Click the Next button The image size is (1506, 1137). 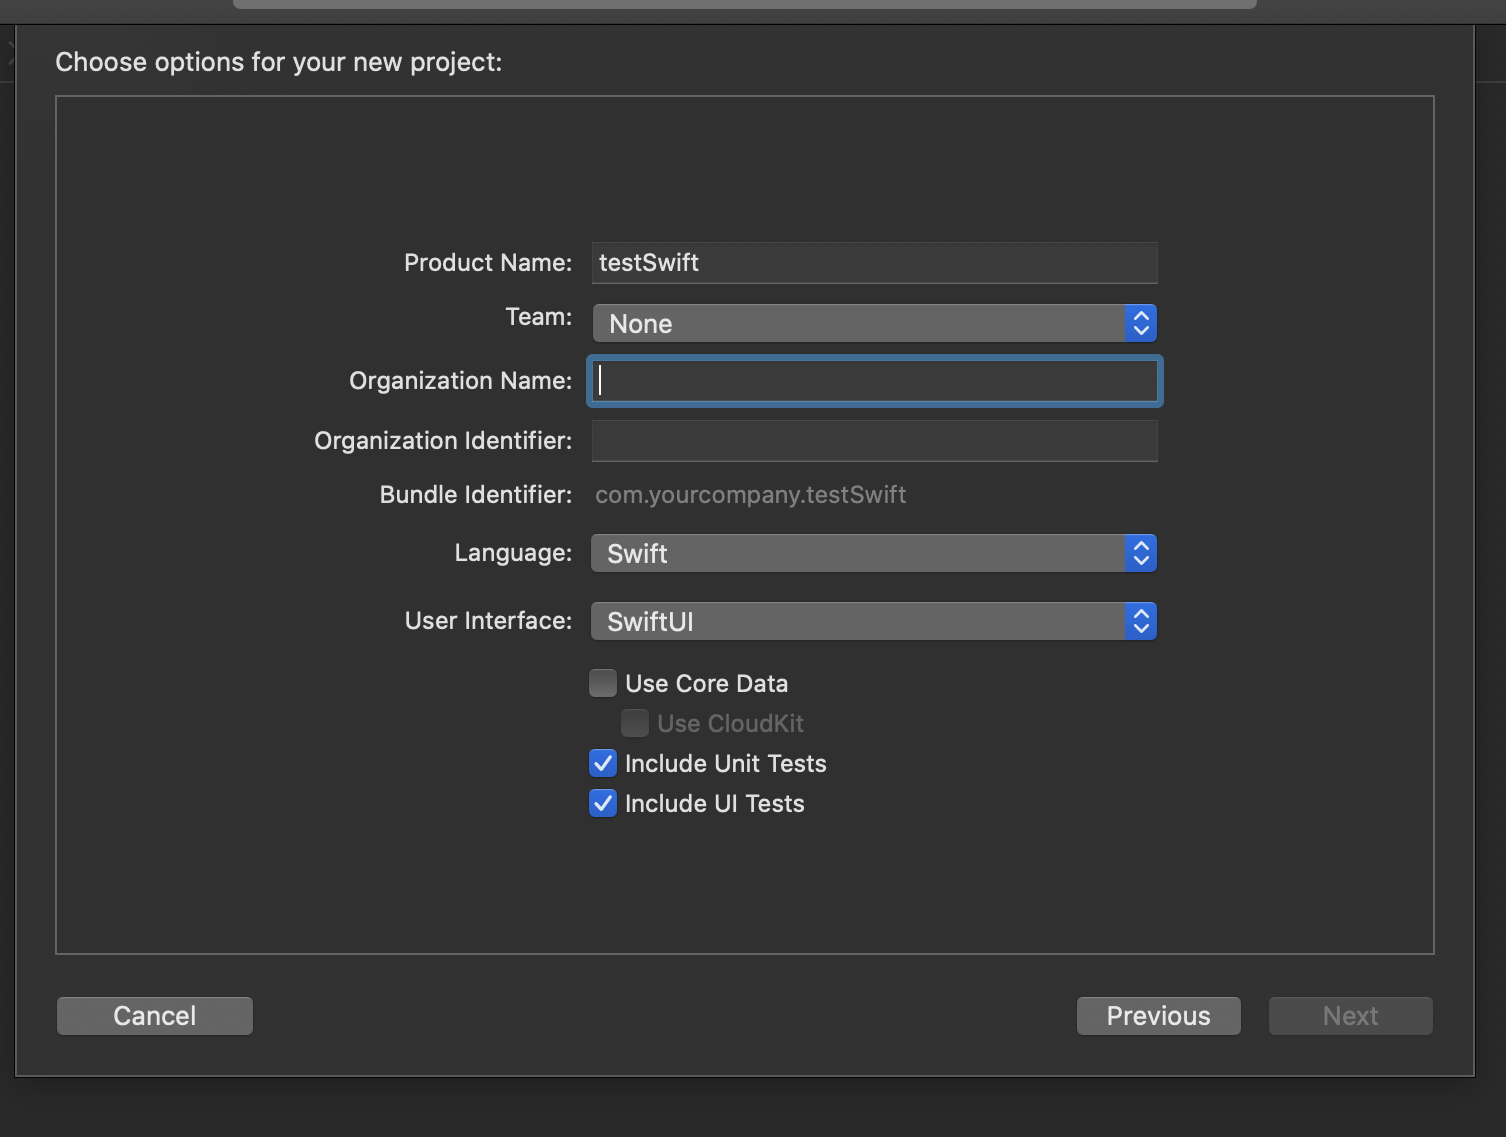click(x=1350, y=1016)
